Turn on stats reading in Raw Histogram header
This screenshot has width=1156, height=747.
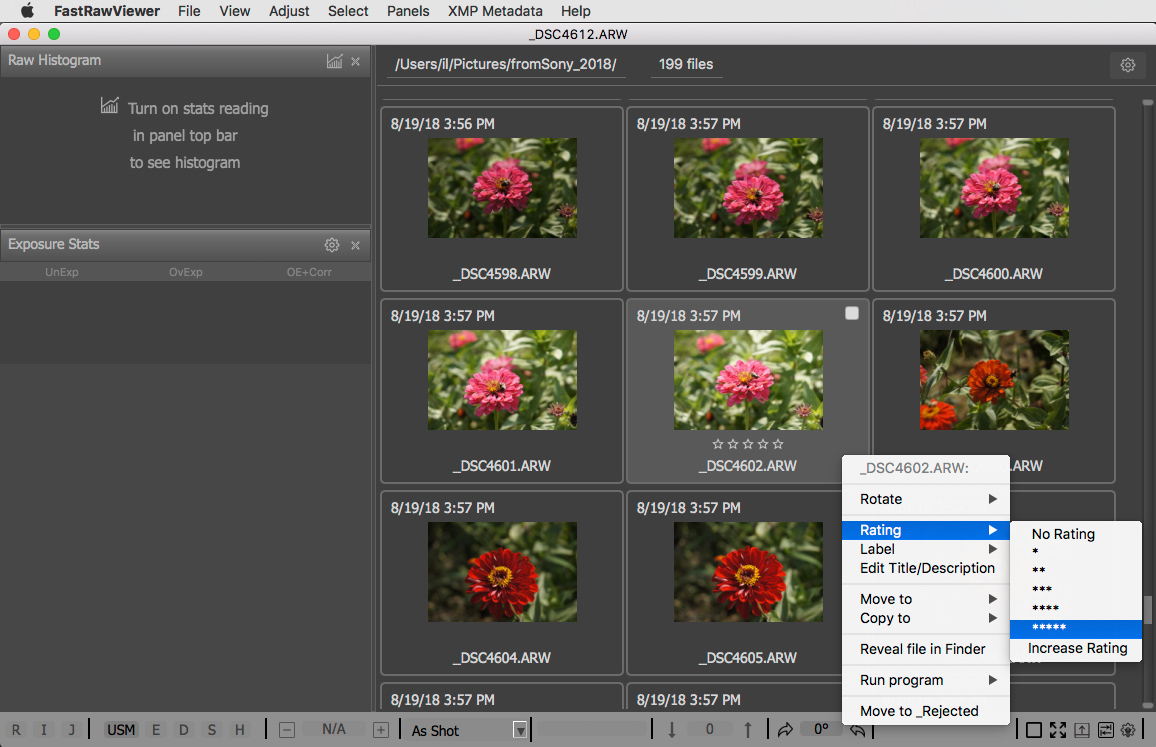point(334,61)
